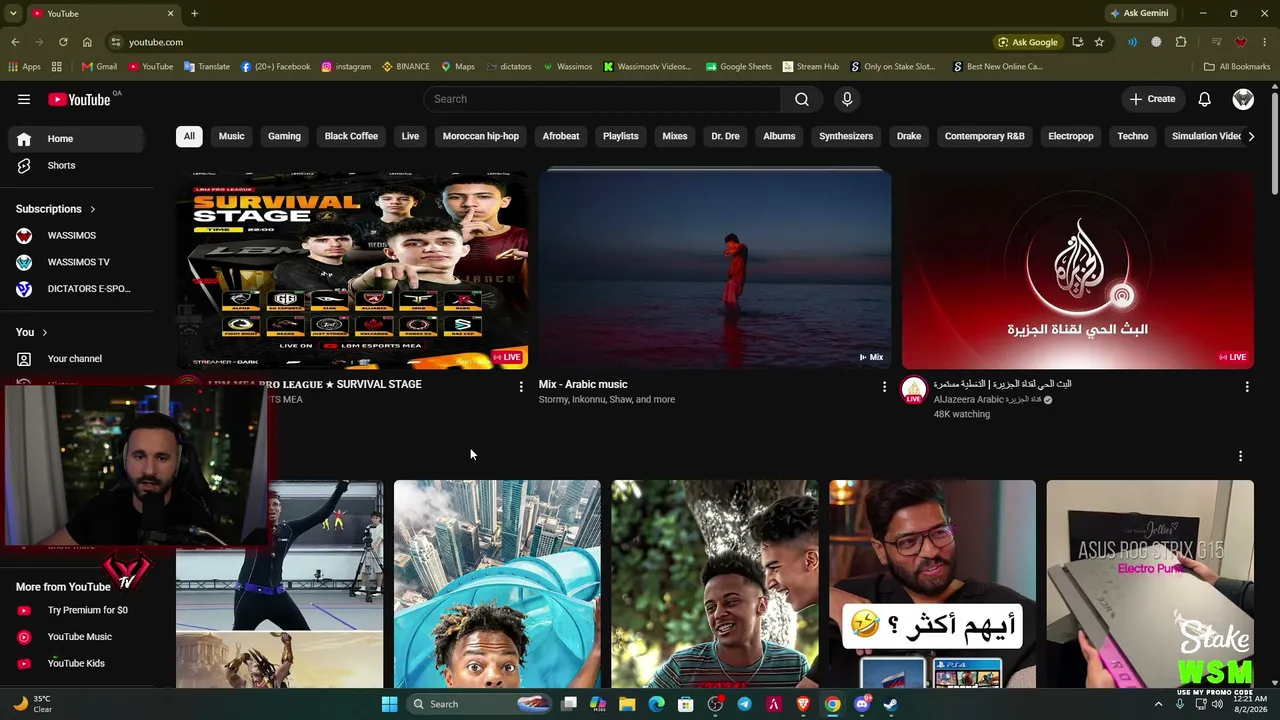Open Chrome's three-dot menu

tap(1265, 42)
